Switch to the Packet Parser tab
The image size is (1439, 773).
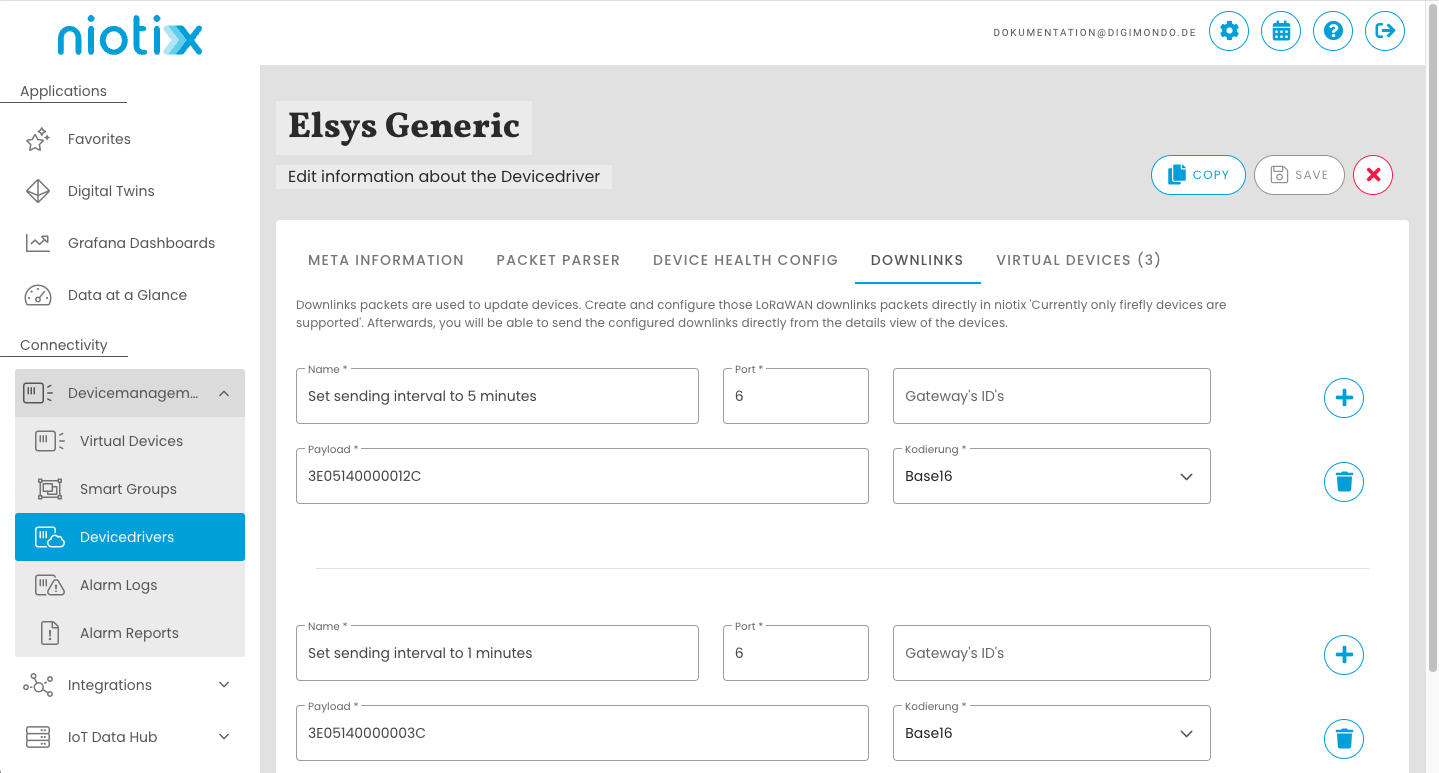558,260
